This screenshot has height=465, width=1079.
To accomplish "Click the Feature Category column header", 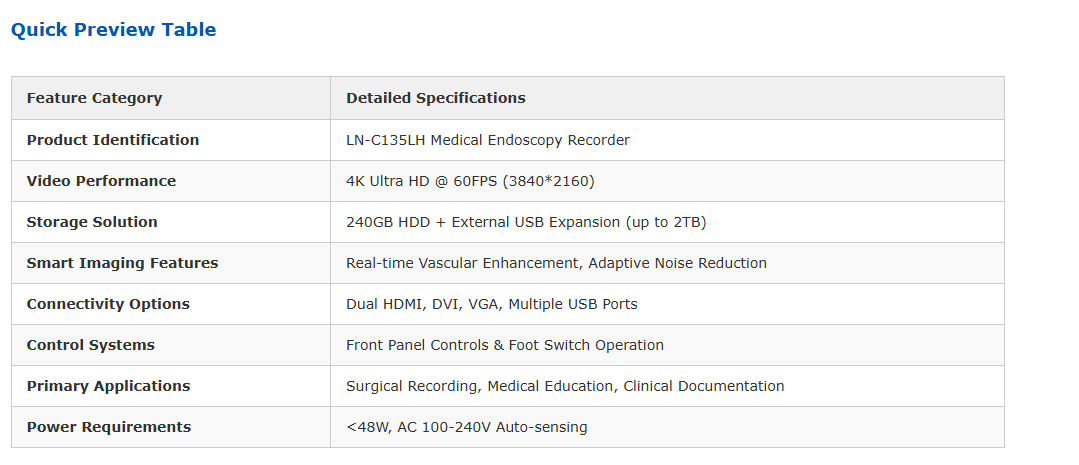I will point(94,98).
